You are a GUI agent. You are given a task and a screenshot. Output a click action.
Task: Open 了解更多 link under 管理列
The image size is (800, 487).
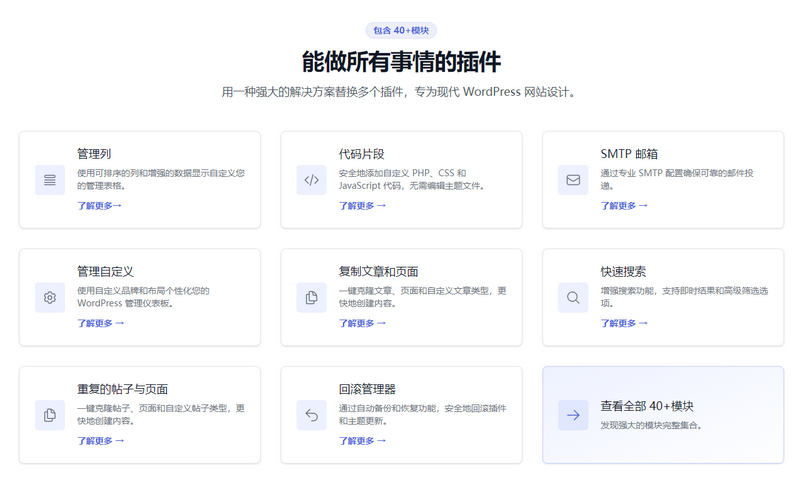[99, 206]
